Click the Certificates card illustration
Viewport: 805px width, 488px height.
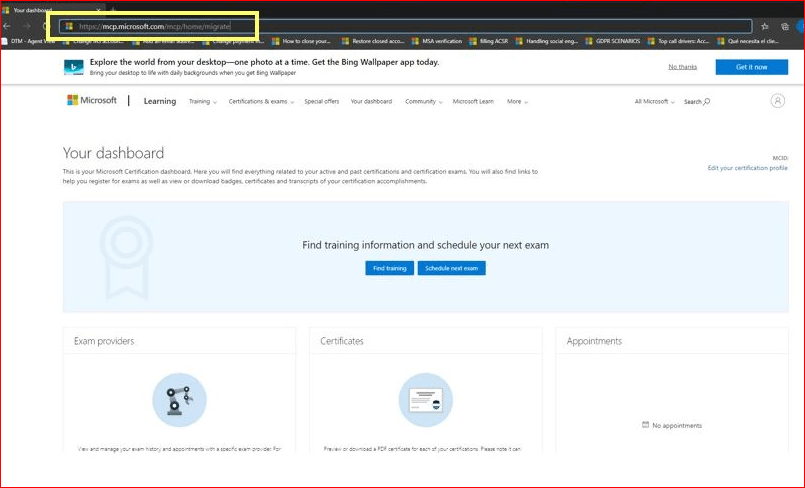coord(426,400)
